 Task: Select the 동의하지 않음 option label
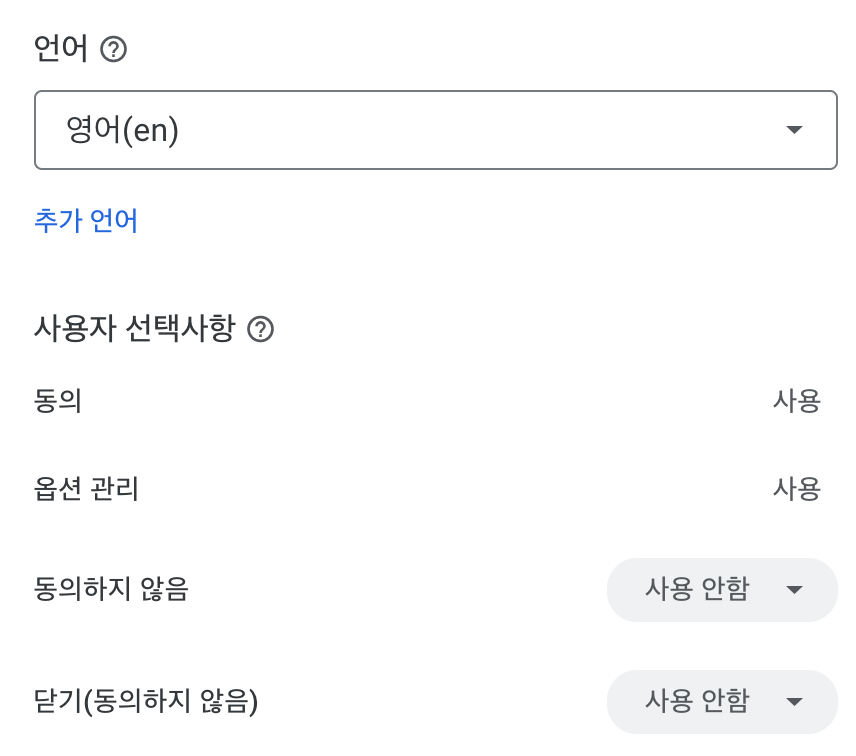[111, 590]
